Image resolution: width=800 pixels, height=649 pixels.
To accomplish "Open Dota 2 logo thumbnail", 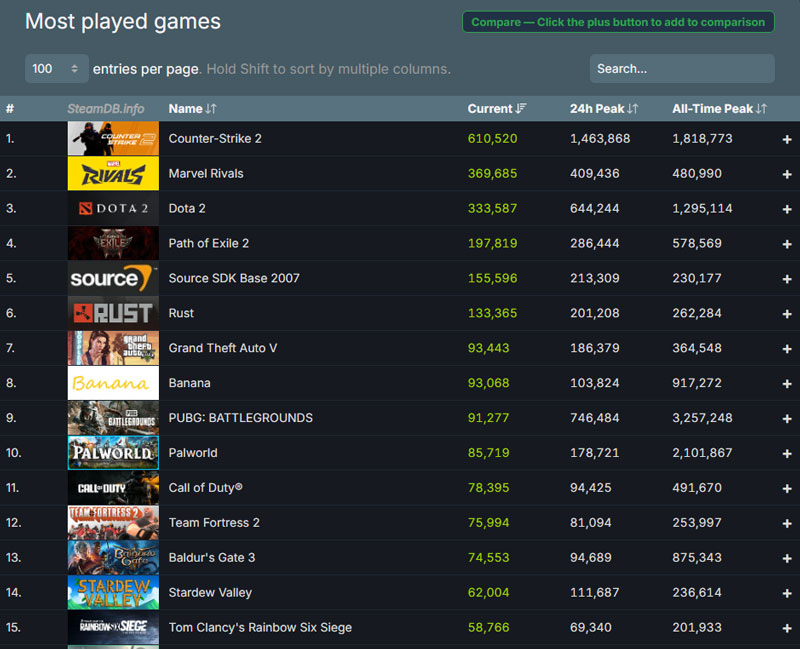I will click(113, 208).
